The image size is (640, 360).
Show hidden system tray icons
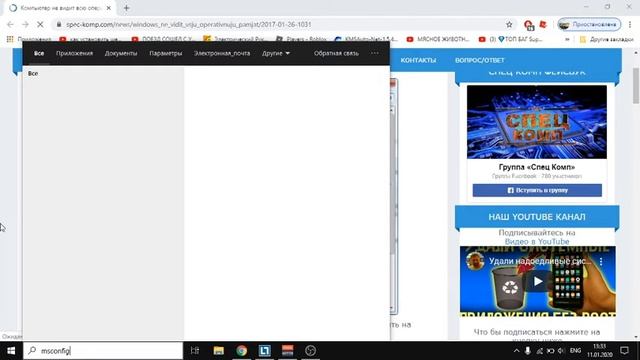516,351
